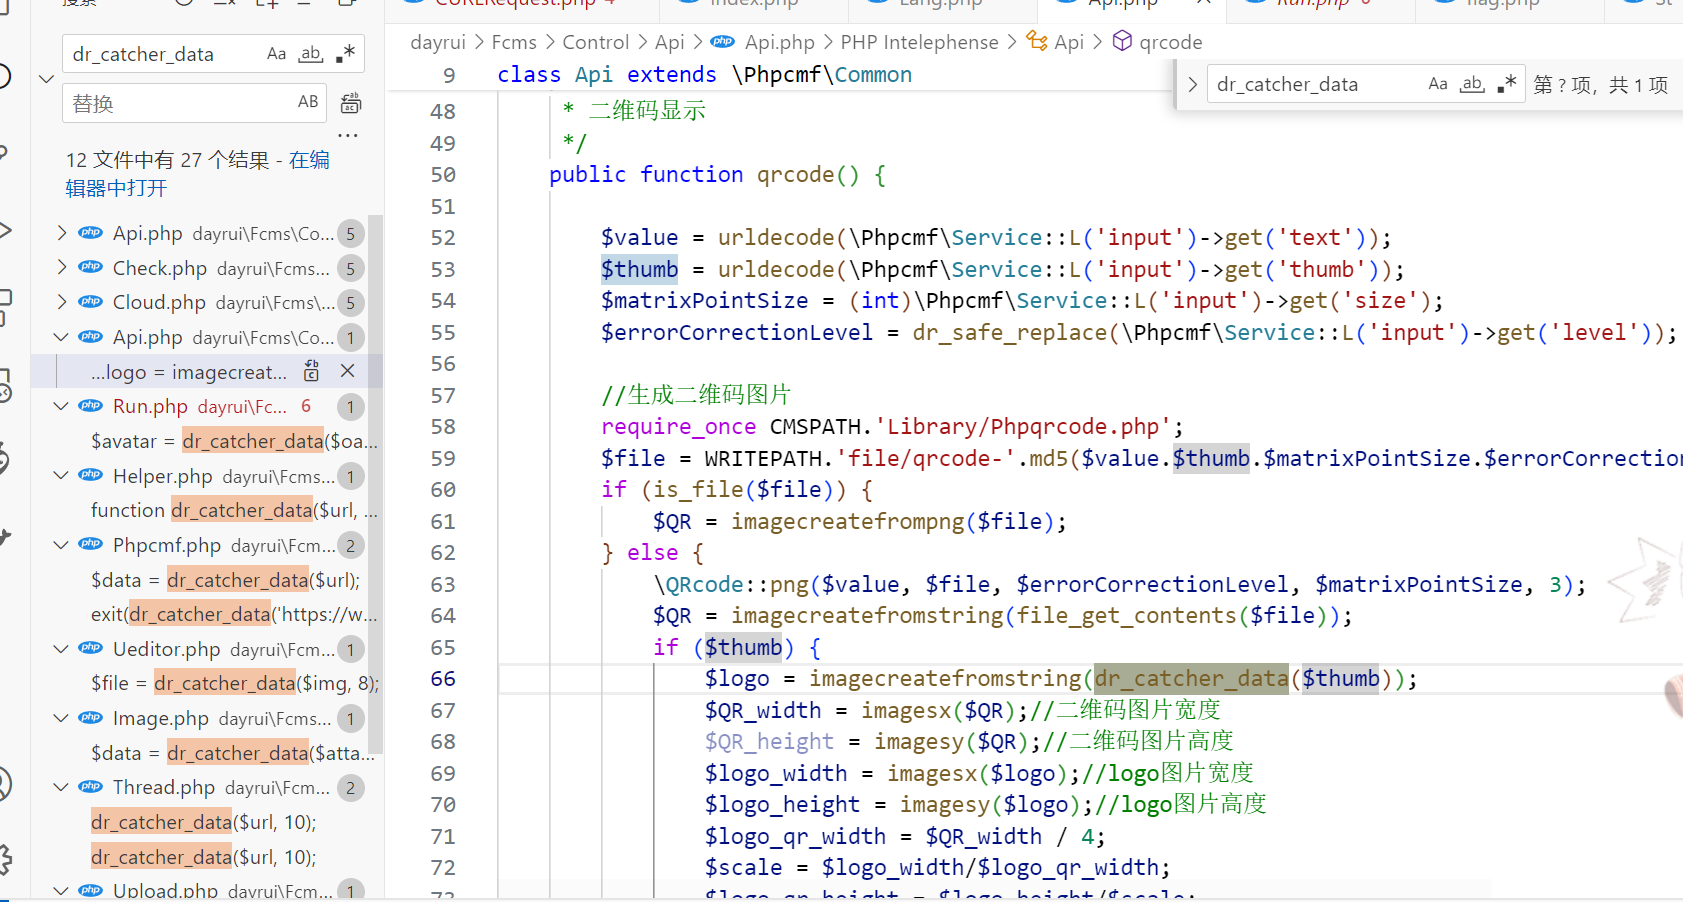Open the '$data = dr_catcher_data($url);' match

pyautogui.click(x=225, y=580)
